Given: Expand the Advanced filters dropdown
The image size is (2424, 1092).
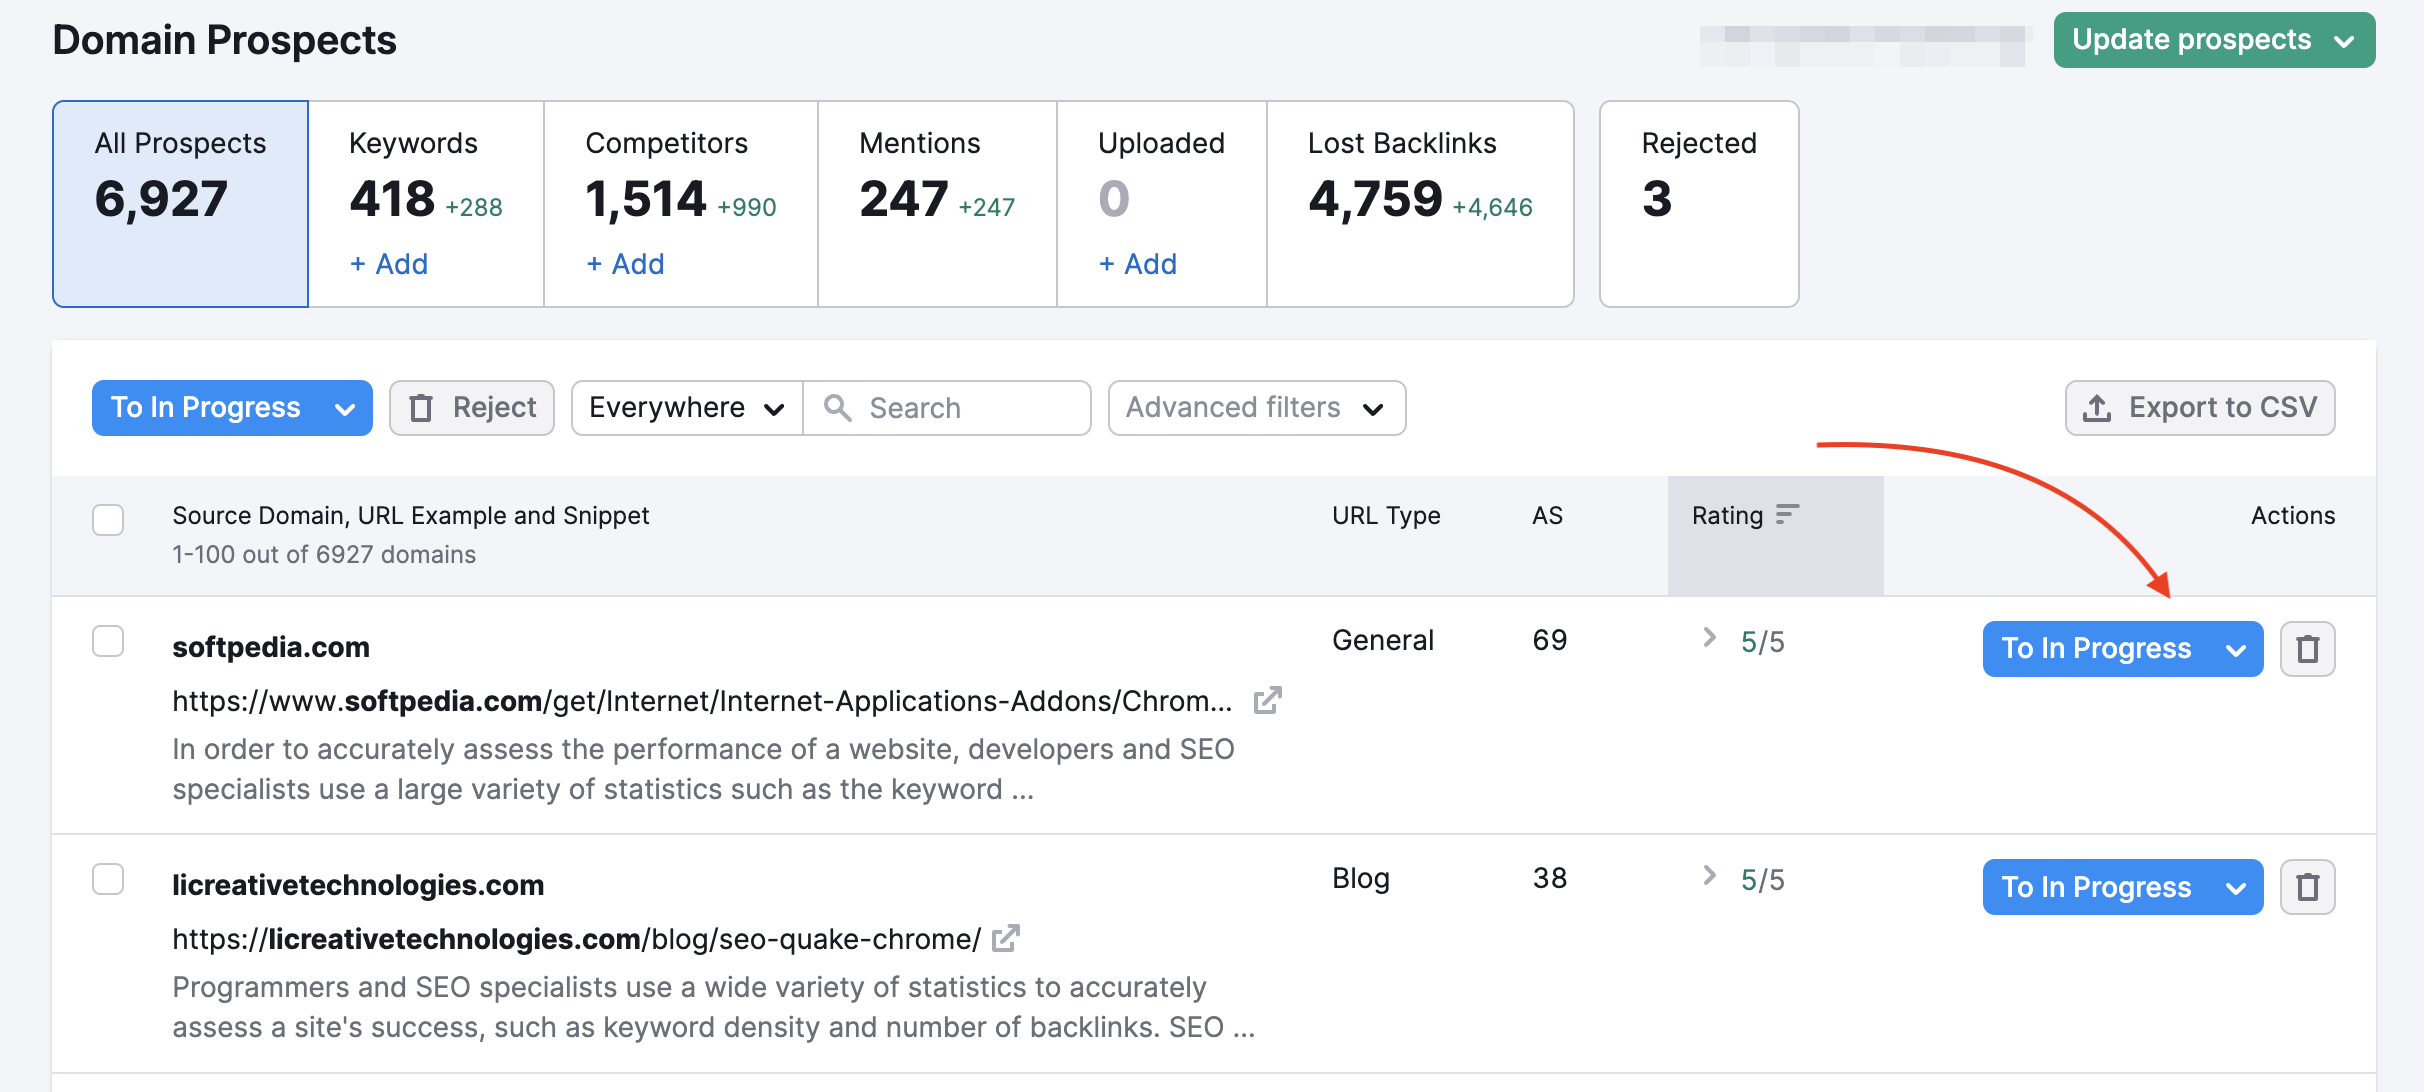Looking at the screenshot, I should coord(1255,407).
